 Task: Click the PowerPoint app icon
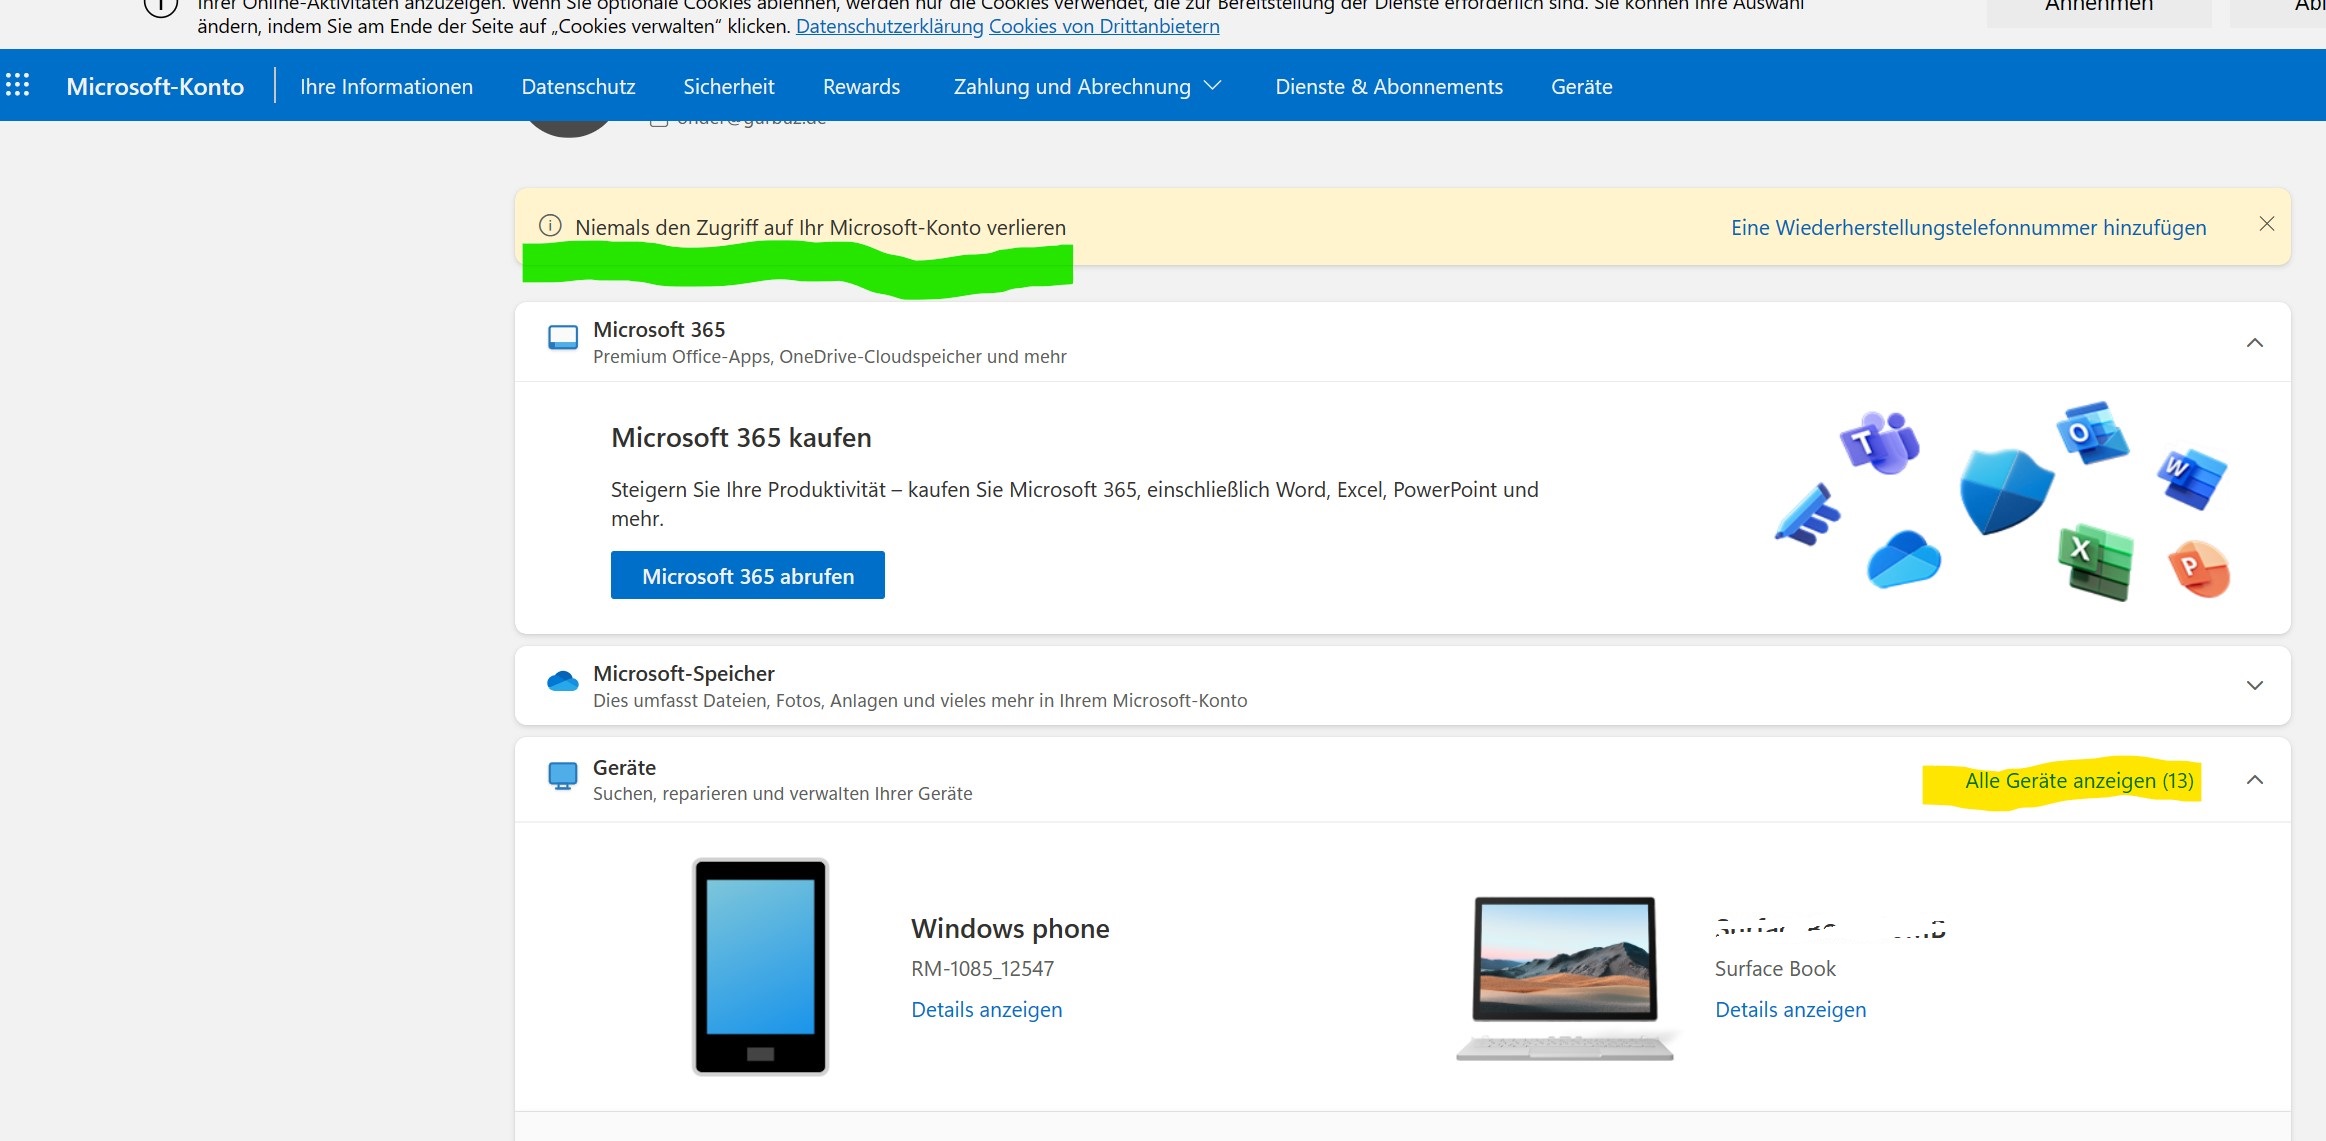2199,569
